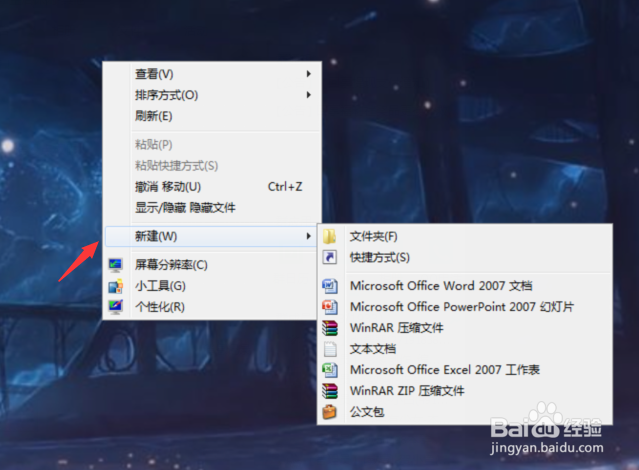Click the folder icon beside 文件夹(F)
639x470 pixels.
coord(329,236)
